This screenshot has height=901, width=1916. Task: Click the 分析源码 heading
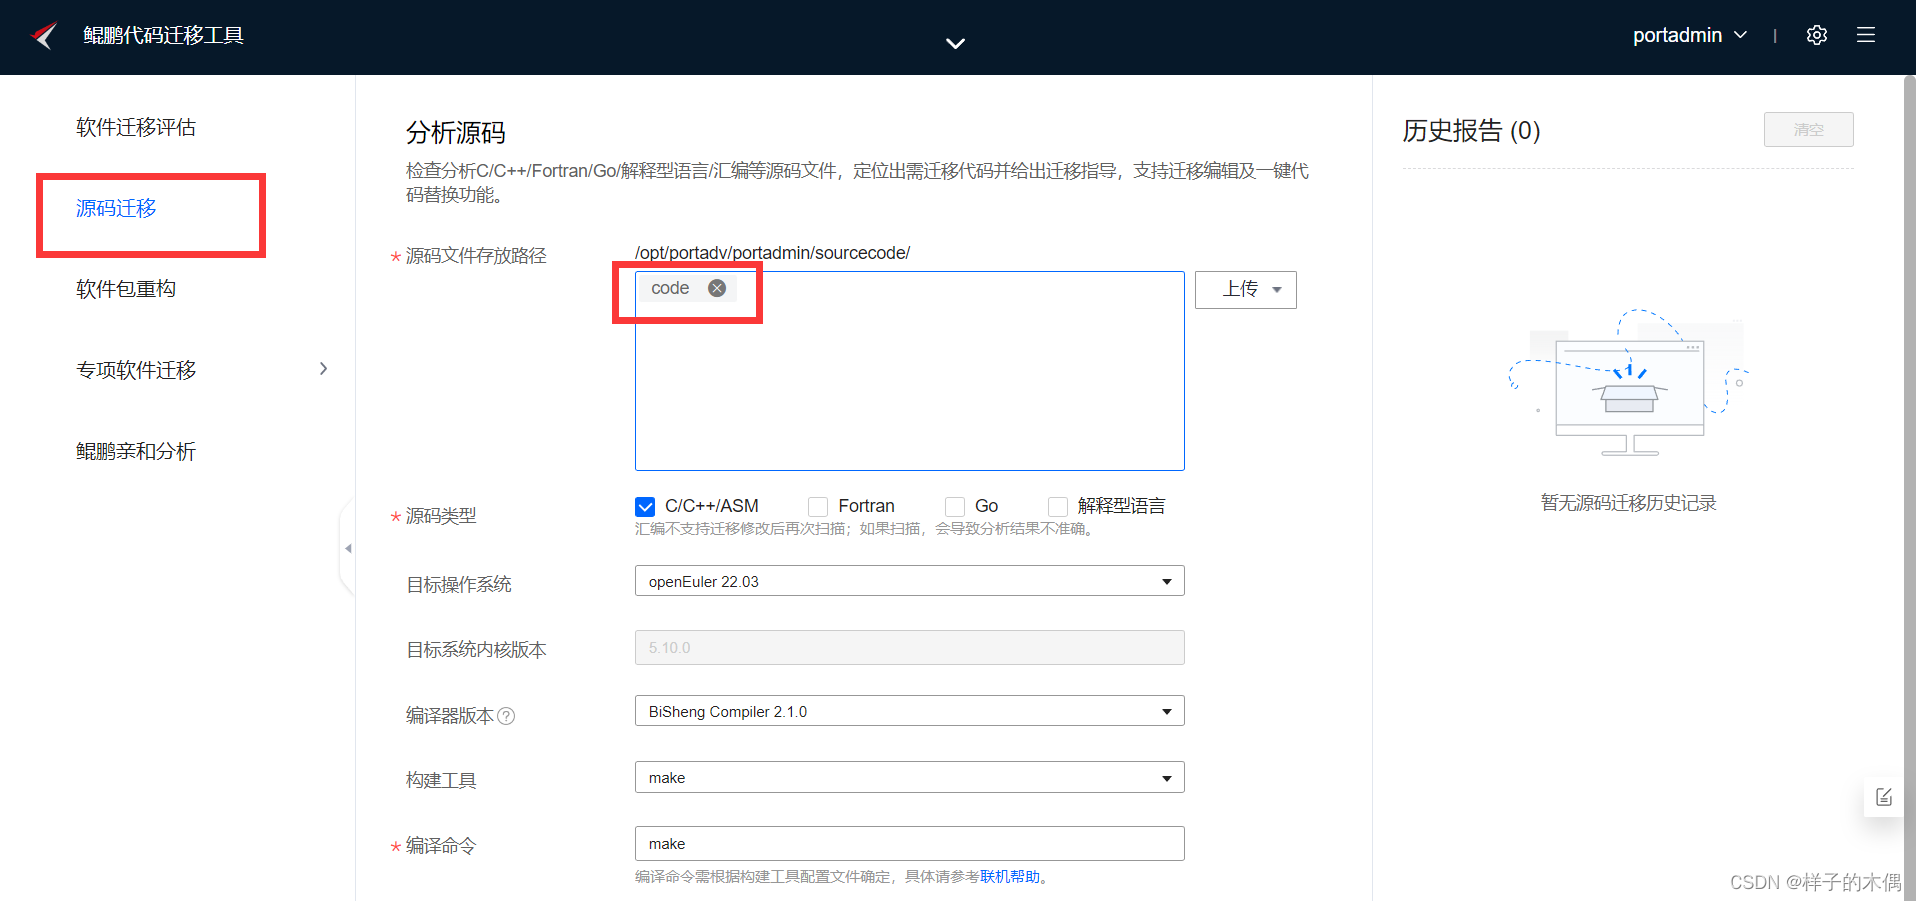(x=456, y=133)
